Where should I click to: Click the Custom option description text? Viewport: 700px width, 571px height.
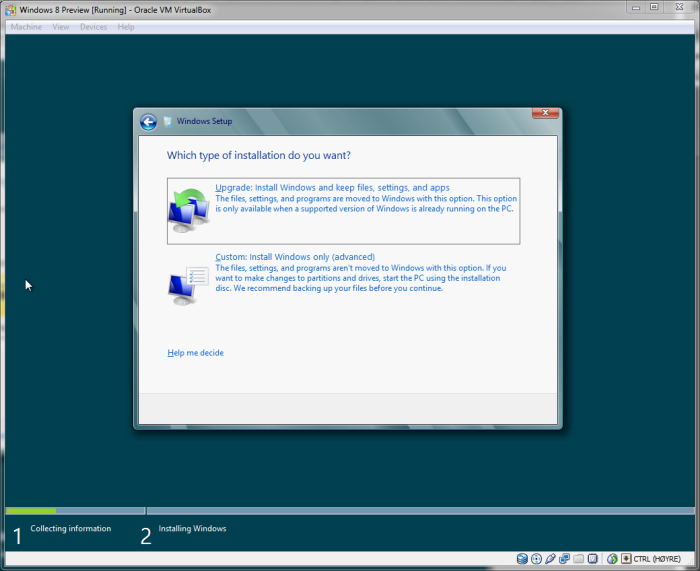[x=361, y=278]
